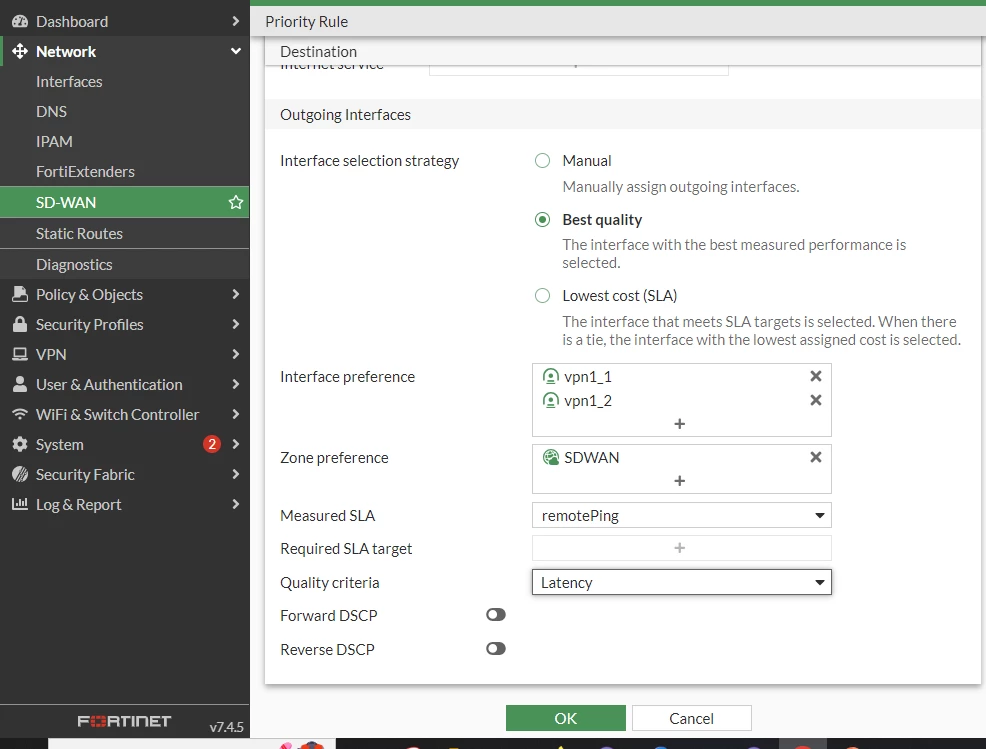The width and height of the screenshot is (986, 749).
Task: Expand the Log & Report chevron
Action: click(236, 504)
